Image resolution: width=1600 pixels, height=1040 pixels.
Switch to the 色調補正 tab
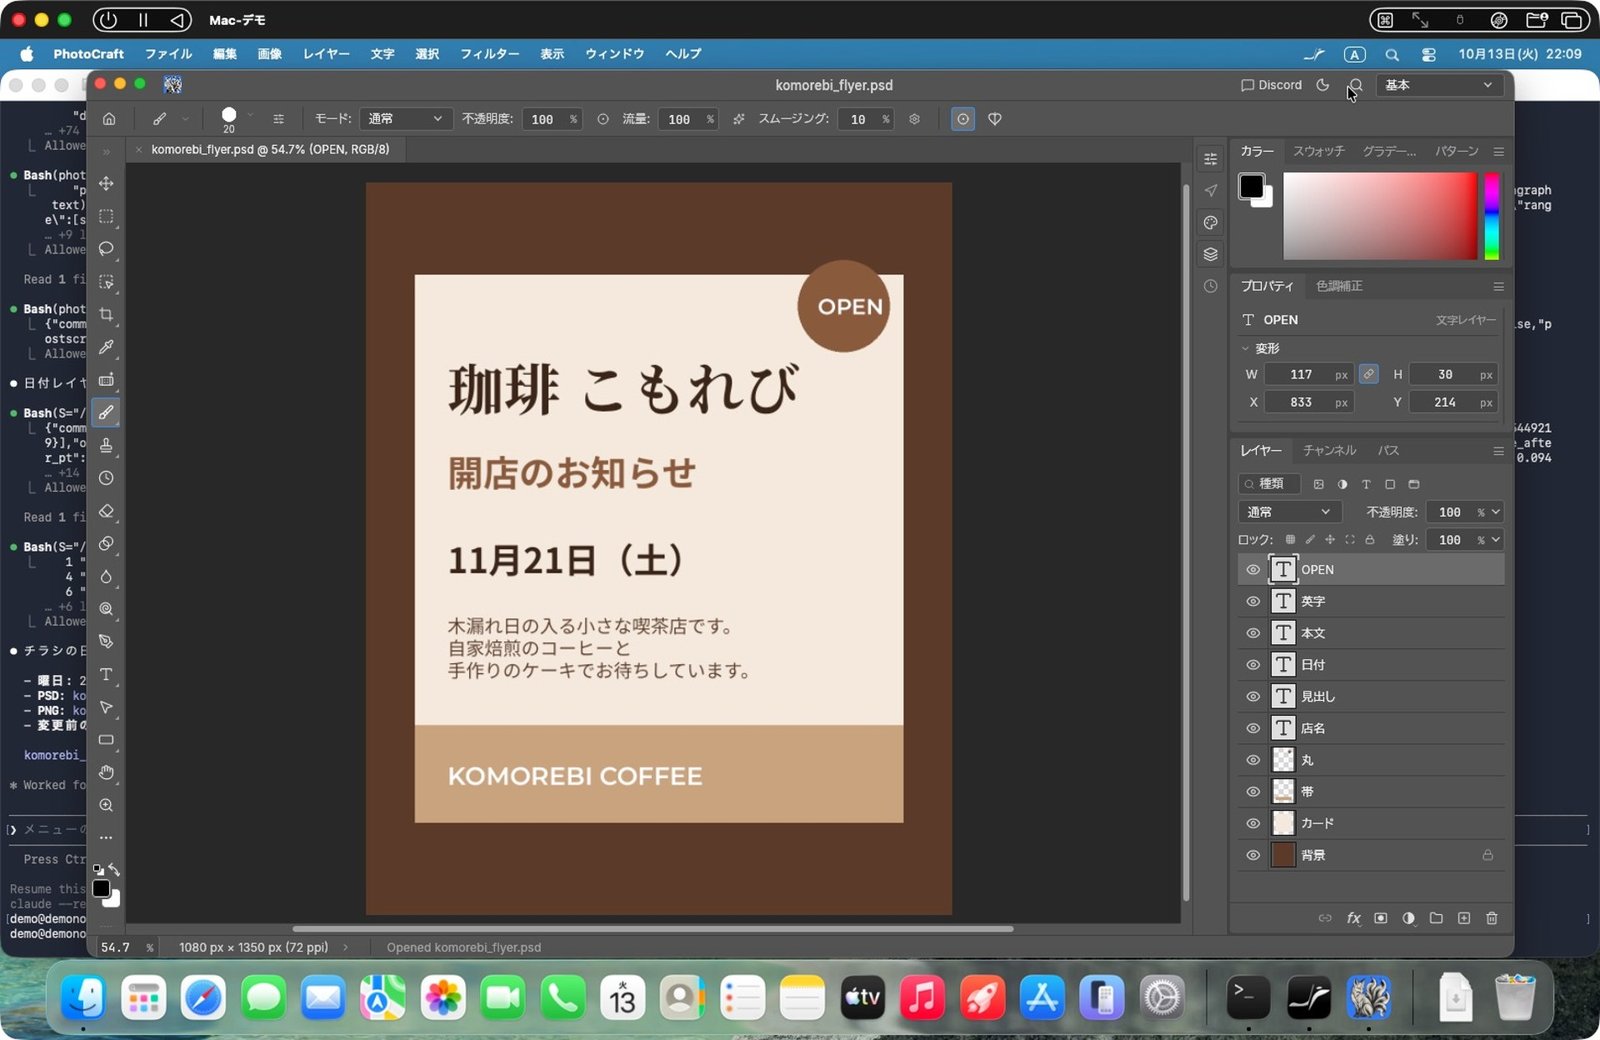coord(1339,286)
